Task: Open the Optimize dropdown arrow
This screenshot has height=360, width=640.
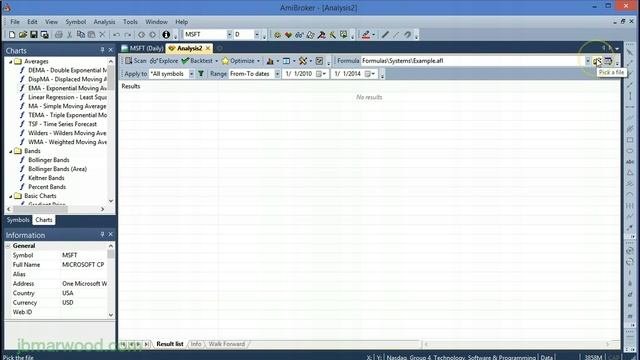Action: [258, 61]
